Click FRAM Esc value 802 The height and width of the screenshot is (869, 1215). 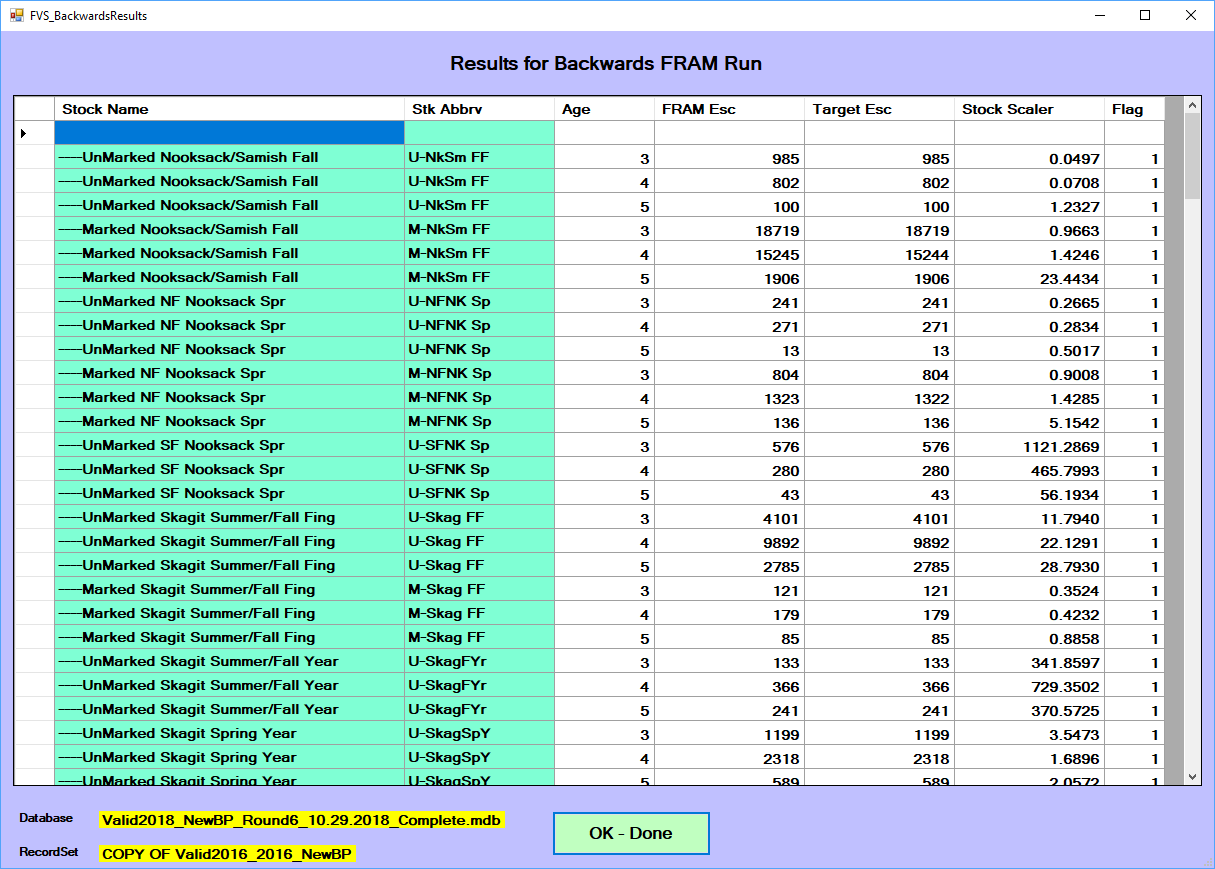(x=785, y=182)
